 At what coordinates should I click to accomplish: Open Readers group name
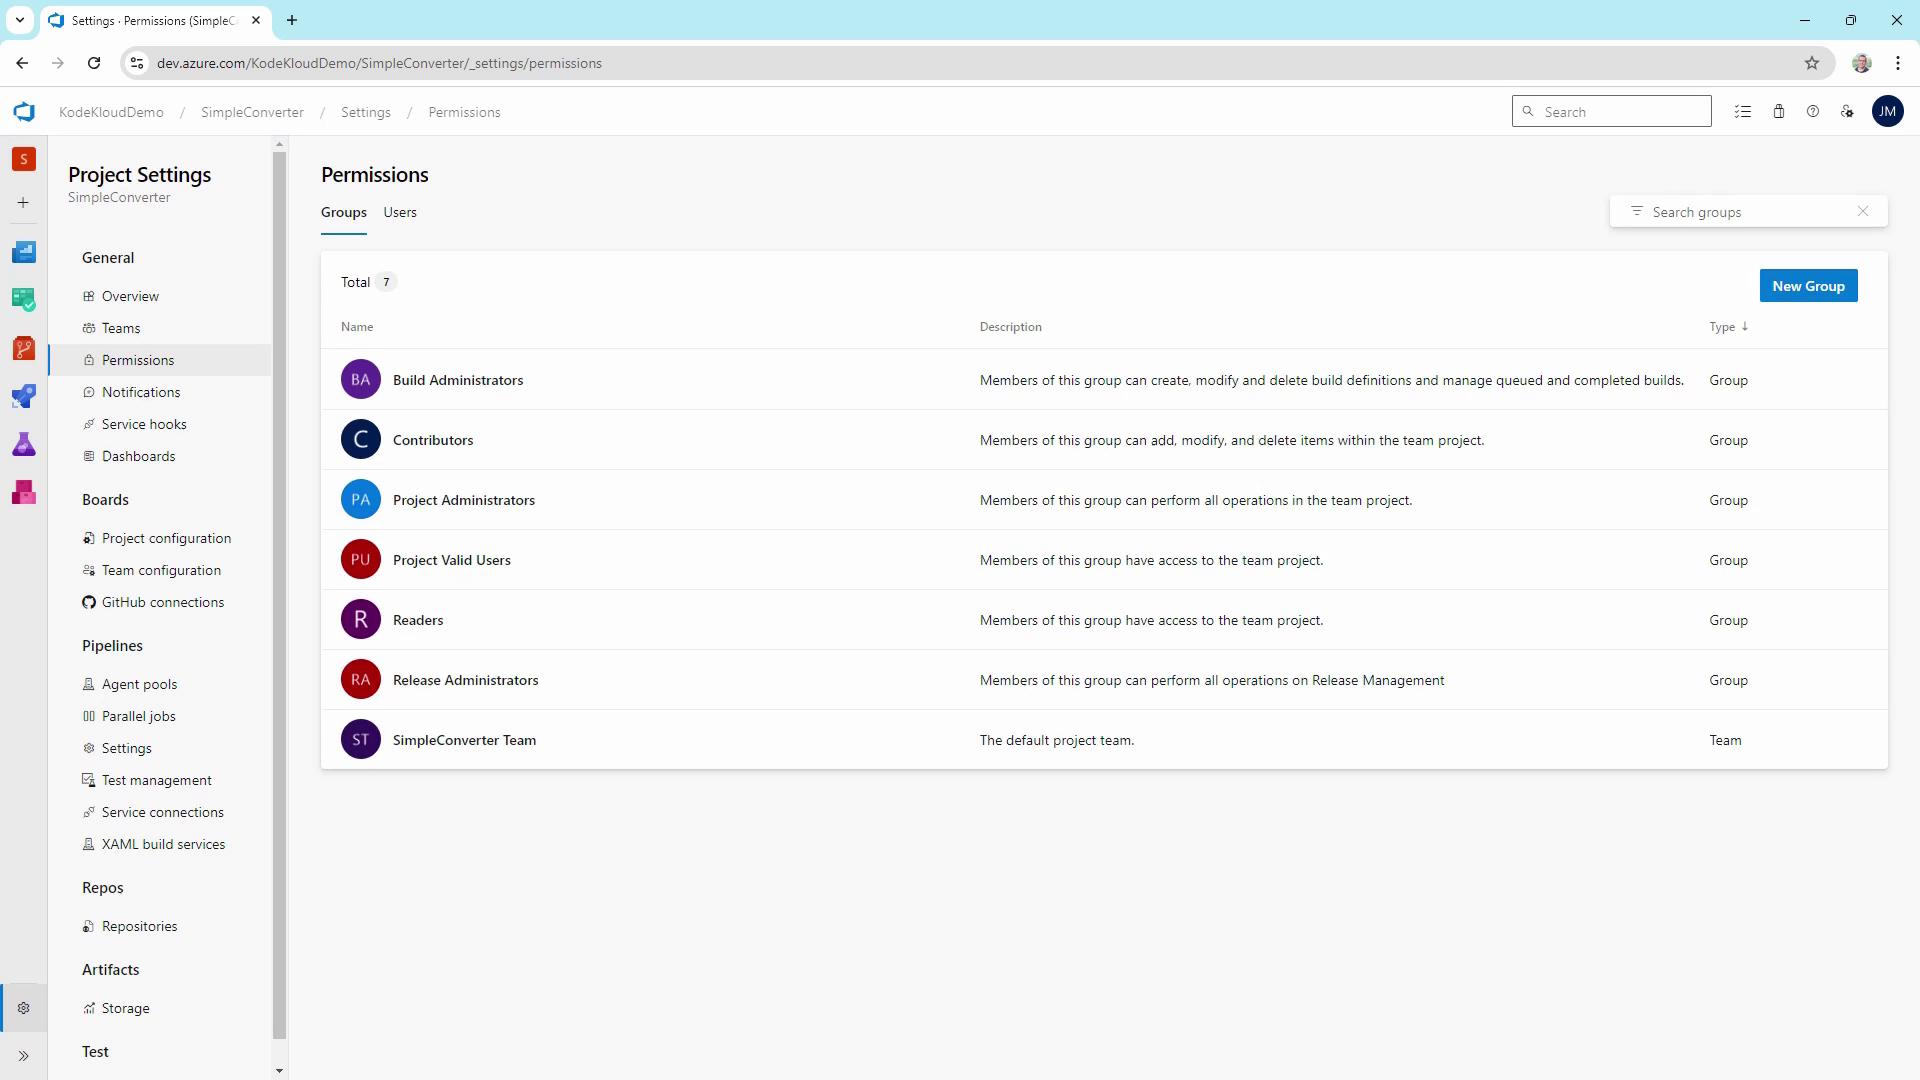418,620
